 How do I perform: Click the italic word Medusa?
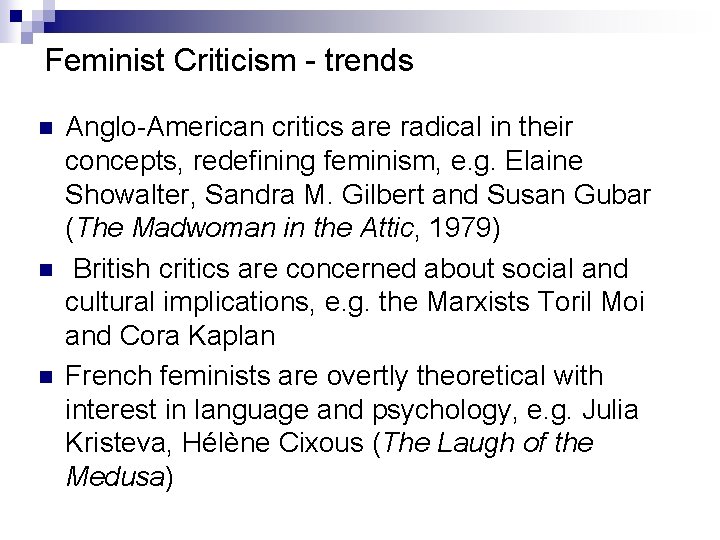point(115,477)
